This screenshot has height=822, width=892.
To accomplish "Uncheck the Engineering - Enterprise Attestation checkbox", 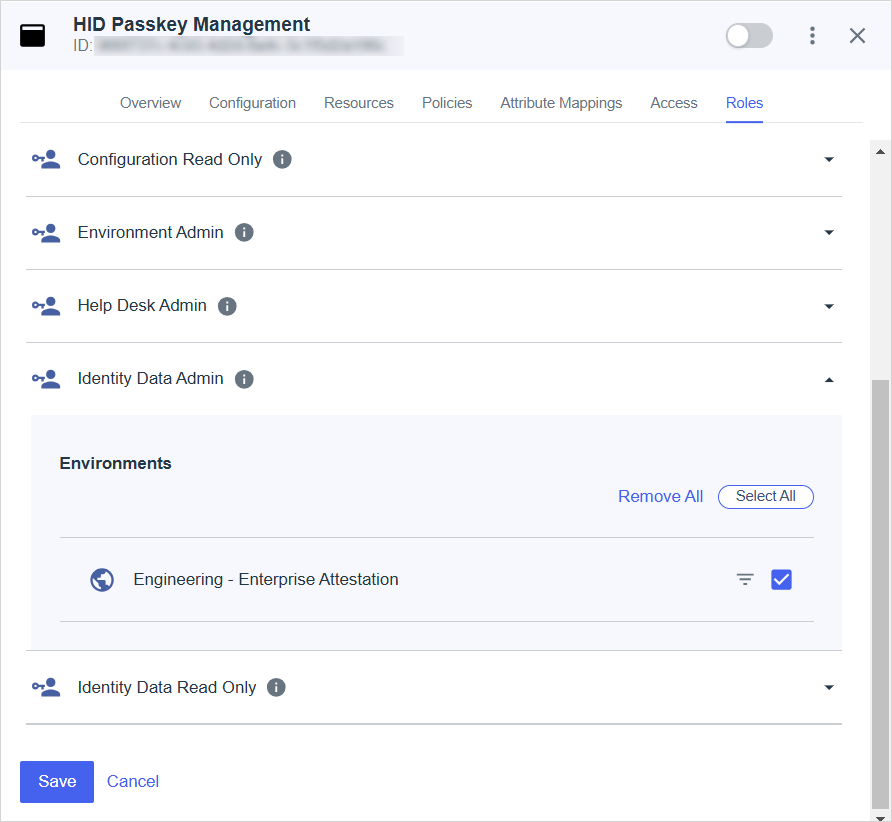I will 781,580.
